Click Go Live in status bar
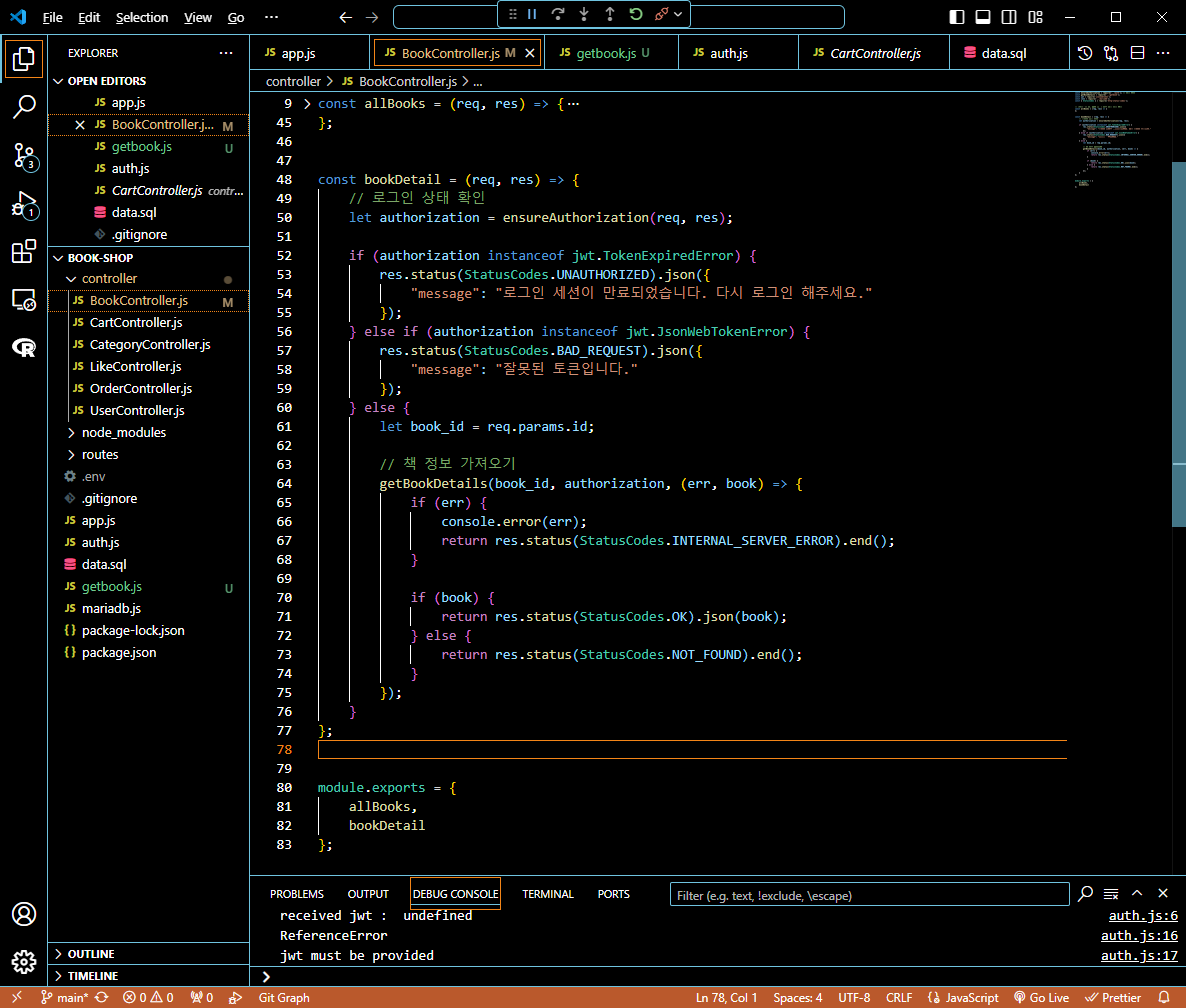1186x1008 pixels. click(x=1042, y=997)
